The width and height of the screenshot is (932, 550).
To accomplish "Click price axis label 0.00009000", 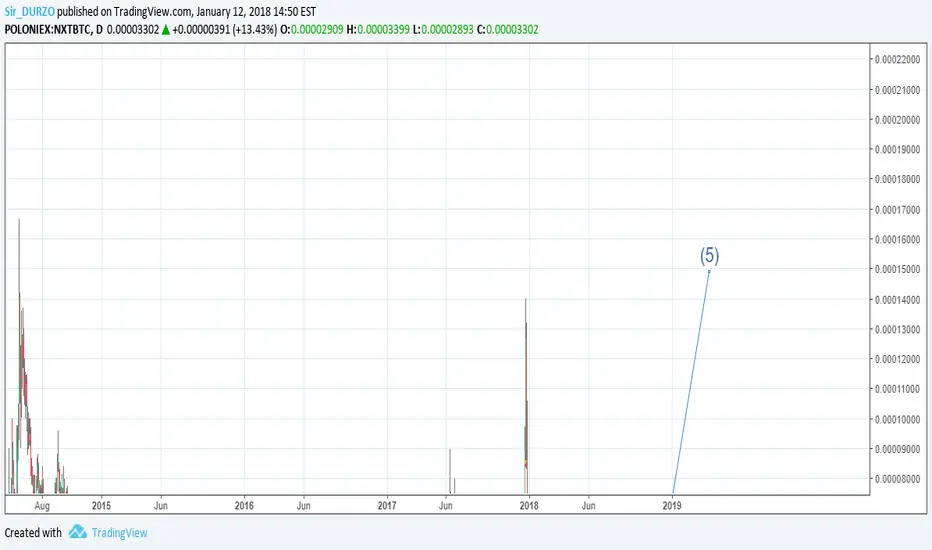I will pyautogui.click(x=898, y=448).
